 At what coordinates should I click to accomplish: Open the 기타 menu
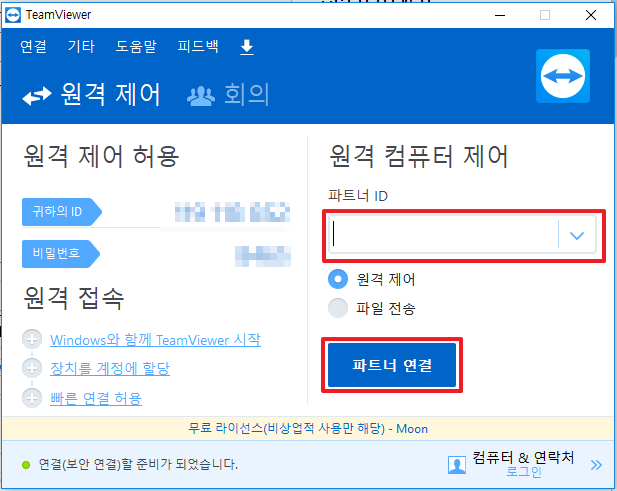[x=81, y=46]
